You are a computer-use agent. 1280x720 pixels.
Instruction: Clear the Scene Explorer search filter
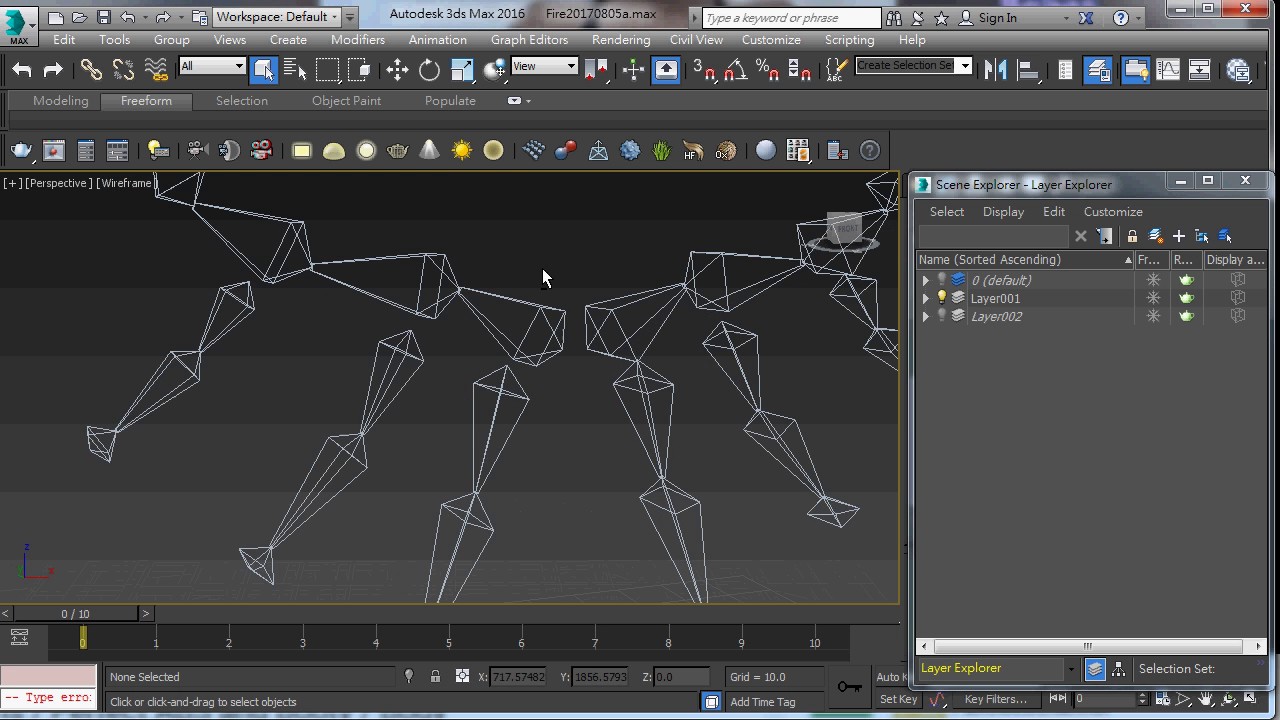[x=1081, y=236]
